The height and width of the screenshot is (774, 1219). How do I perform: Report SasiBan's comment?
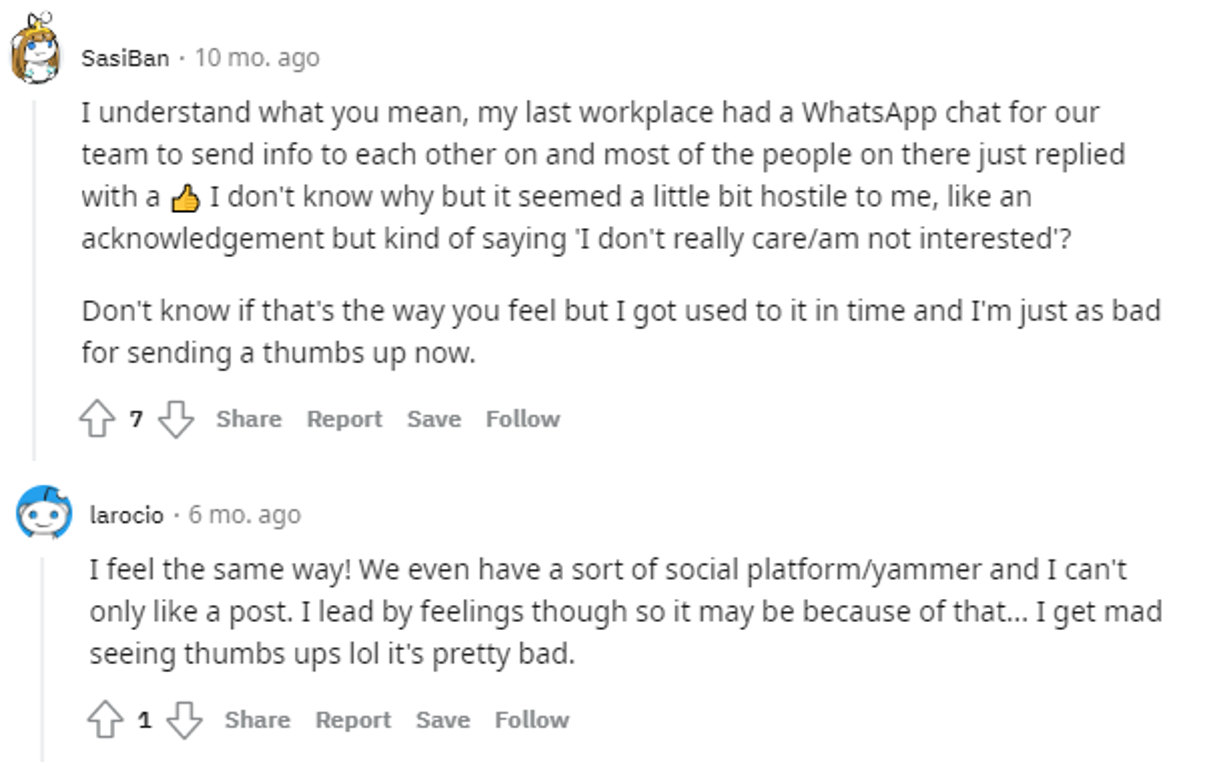(344, 419)
